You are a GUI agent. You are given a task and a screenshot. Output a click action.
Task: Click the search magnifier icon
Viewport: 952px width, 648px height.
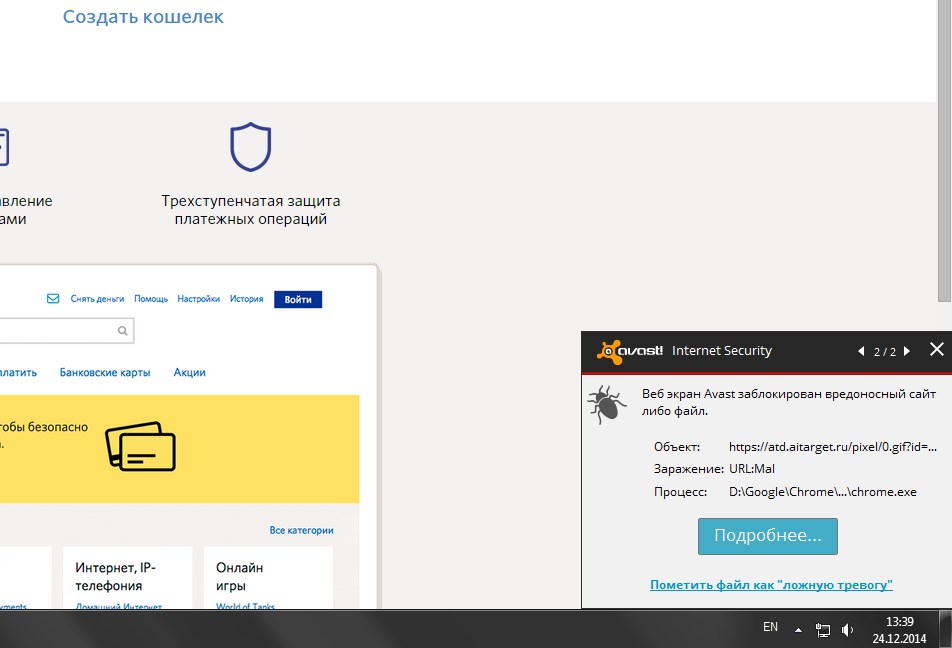point(123,331)
